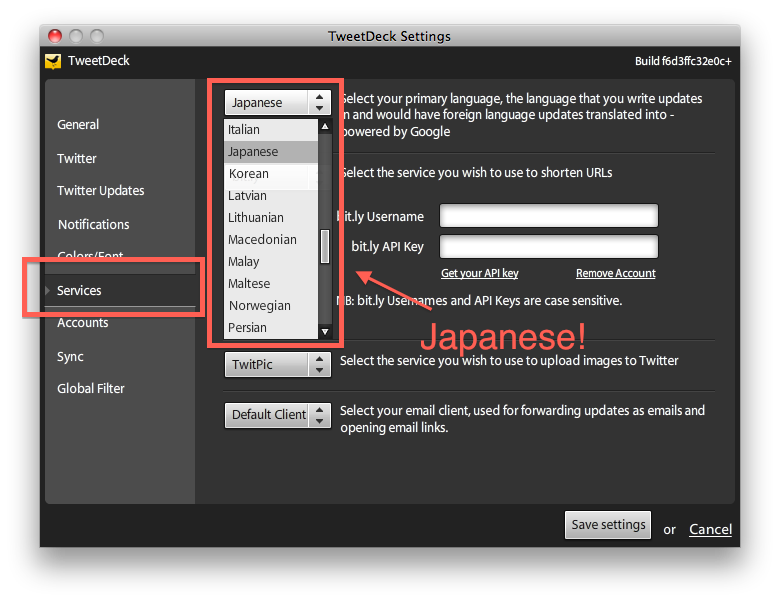Open the Global Filter settings section
The height and width of the screenshot is (602, 780).
click(x=91, y=389)
